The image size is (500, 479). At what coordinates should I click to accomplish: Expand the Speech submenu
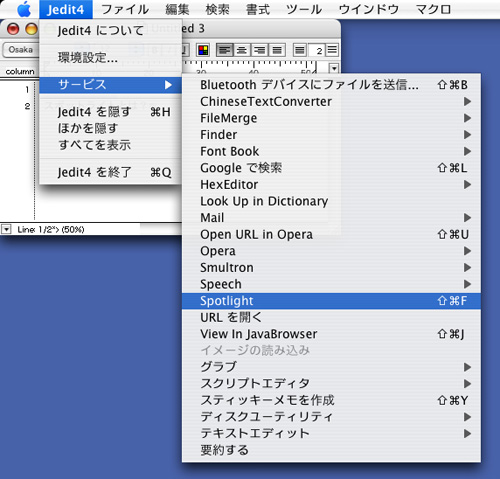click(331, 284)
